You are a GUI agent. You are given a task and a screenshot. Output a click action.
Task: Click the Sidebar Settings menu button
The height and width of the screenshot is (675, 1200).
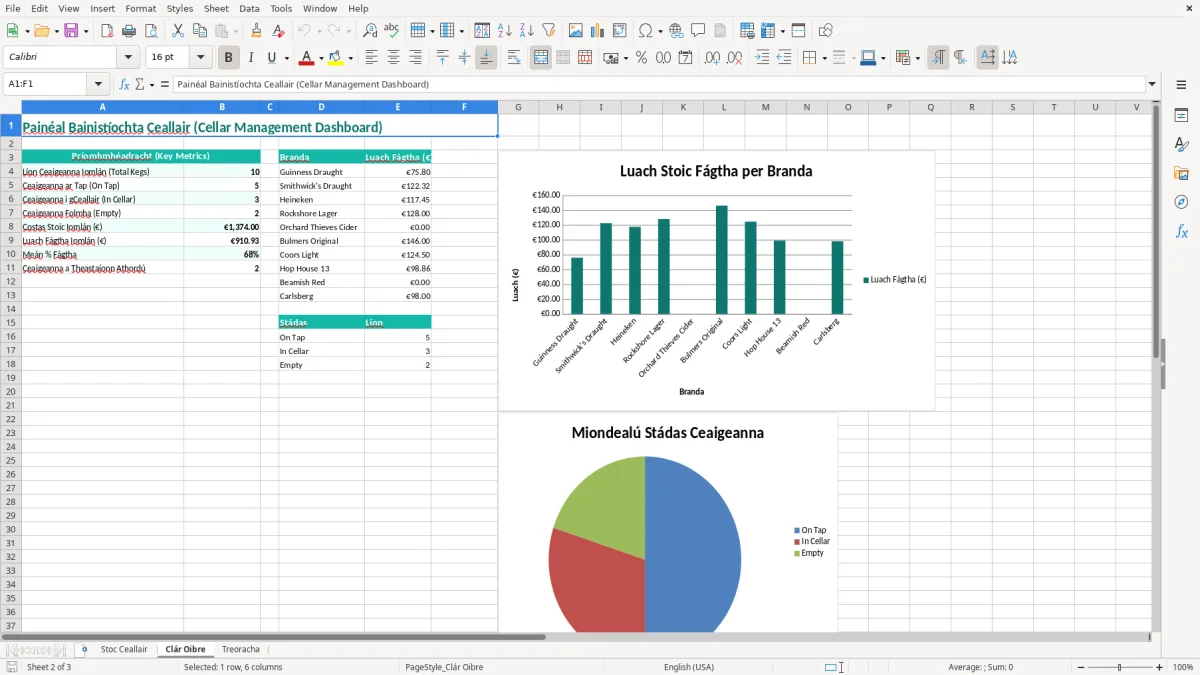point(1181,86)
